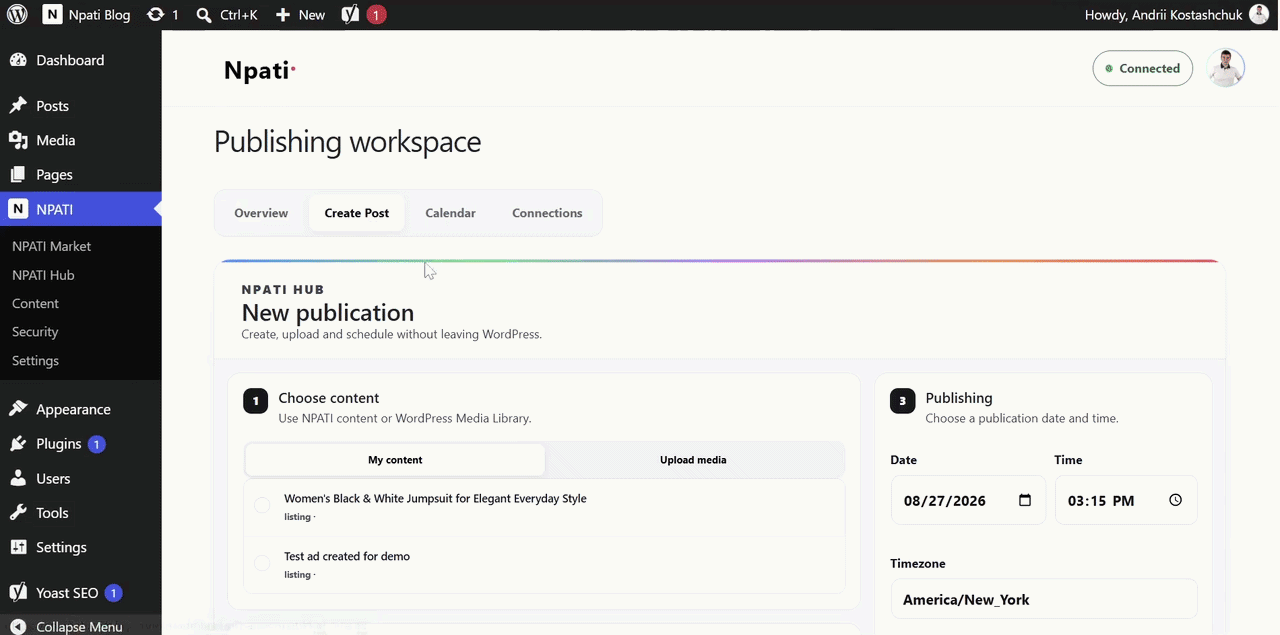Click the Dashboard menu label
This screenshot has height=635, width=1280.
[x=70, y=60]
